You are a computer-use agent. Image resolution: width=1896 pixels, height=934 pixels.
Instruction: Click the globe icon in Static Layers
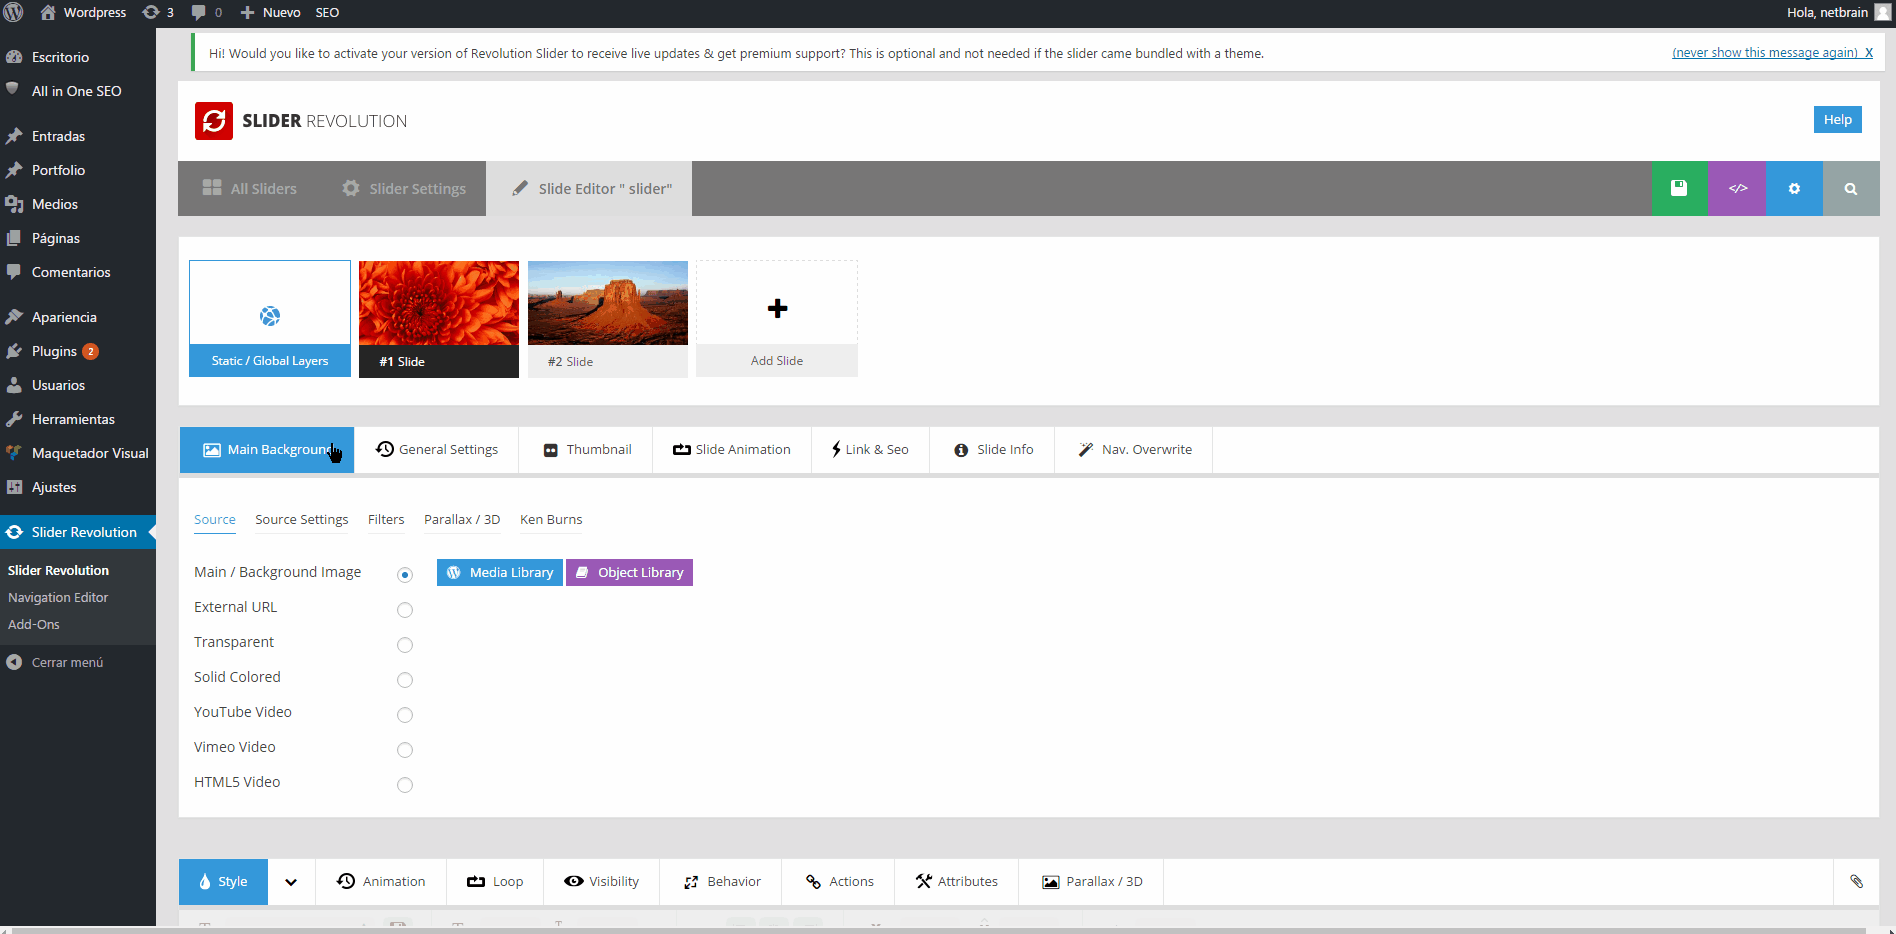(x=270, y=316)
